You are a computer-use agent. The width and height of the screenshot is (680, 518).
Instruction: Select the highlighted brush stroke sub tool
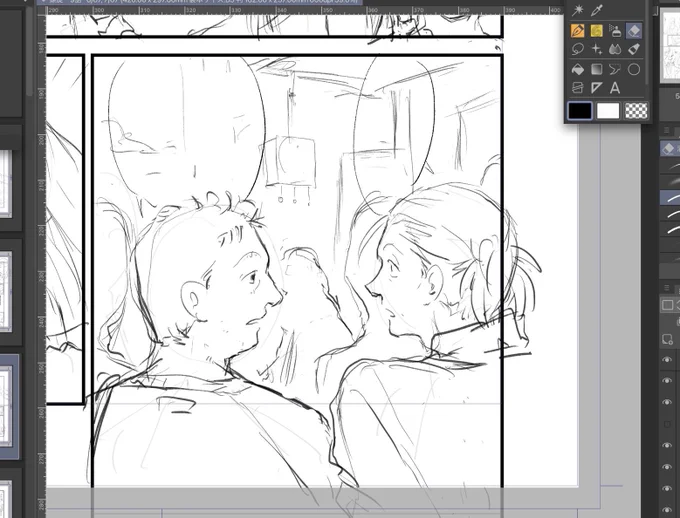coord(670,198)
